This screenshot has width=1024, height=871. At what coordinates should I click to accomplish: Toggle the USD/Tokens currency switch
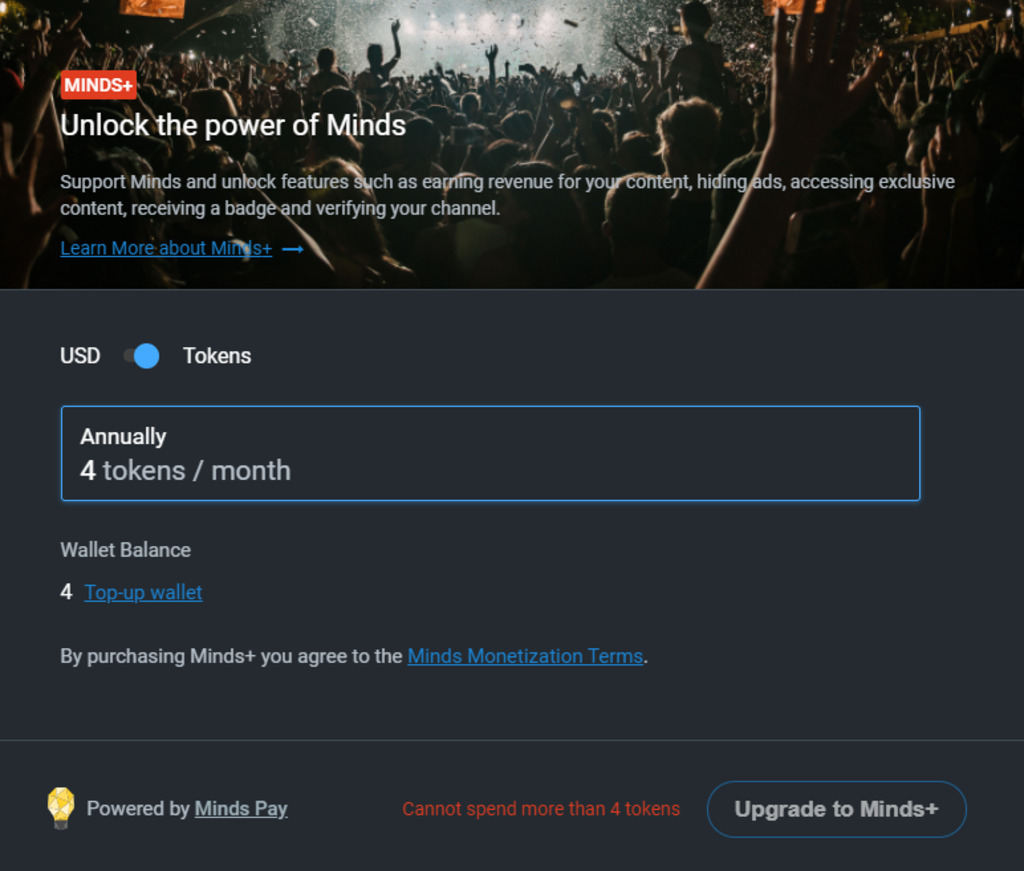[x=141, y=356]
